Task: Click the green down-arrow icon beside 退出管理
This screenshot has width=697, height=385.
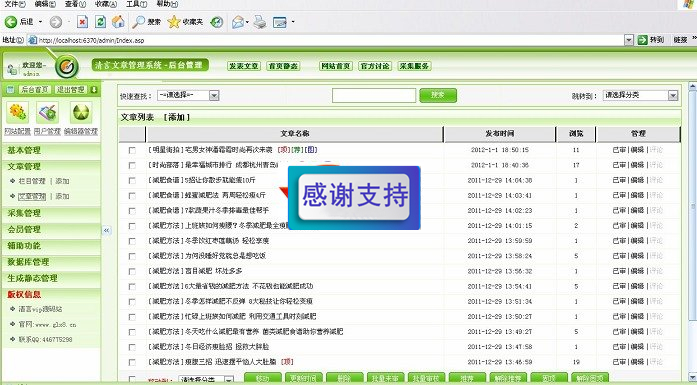Action: coord(94,90)
